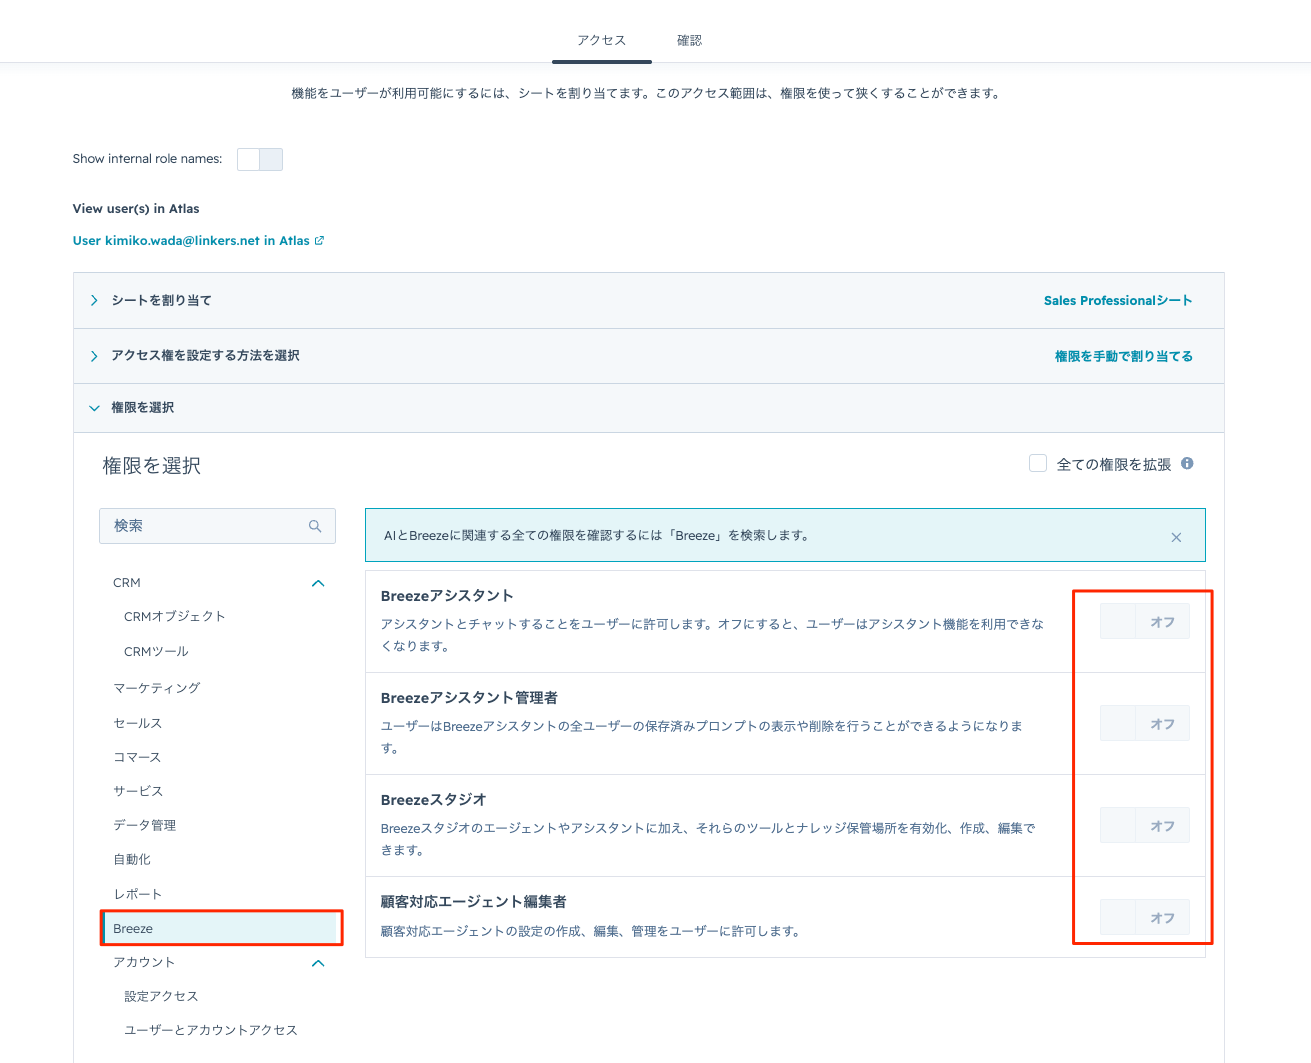Open セールス permissions category

pos(137,723)
